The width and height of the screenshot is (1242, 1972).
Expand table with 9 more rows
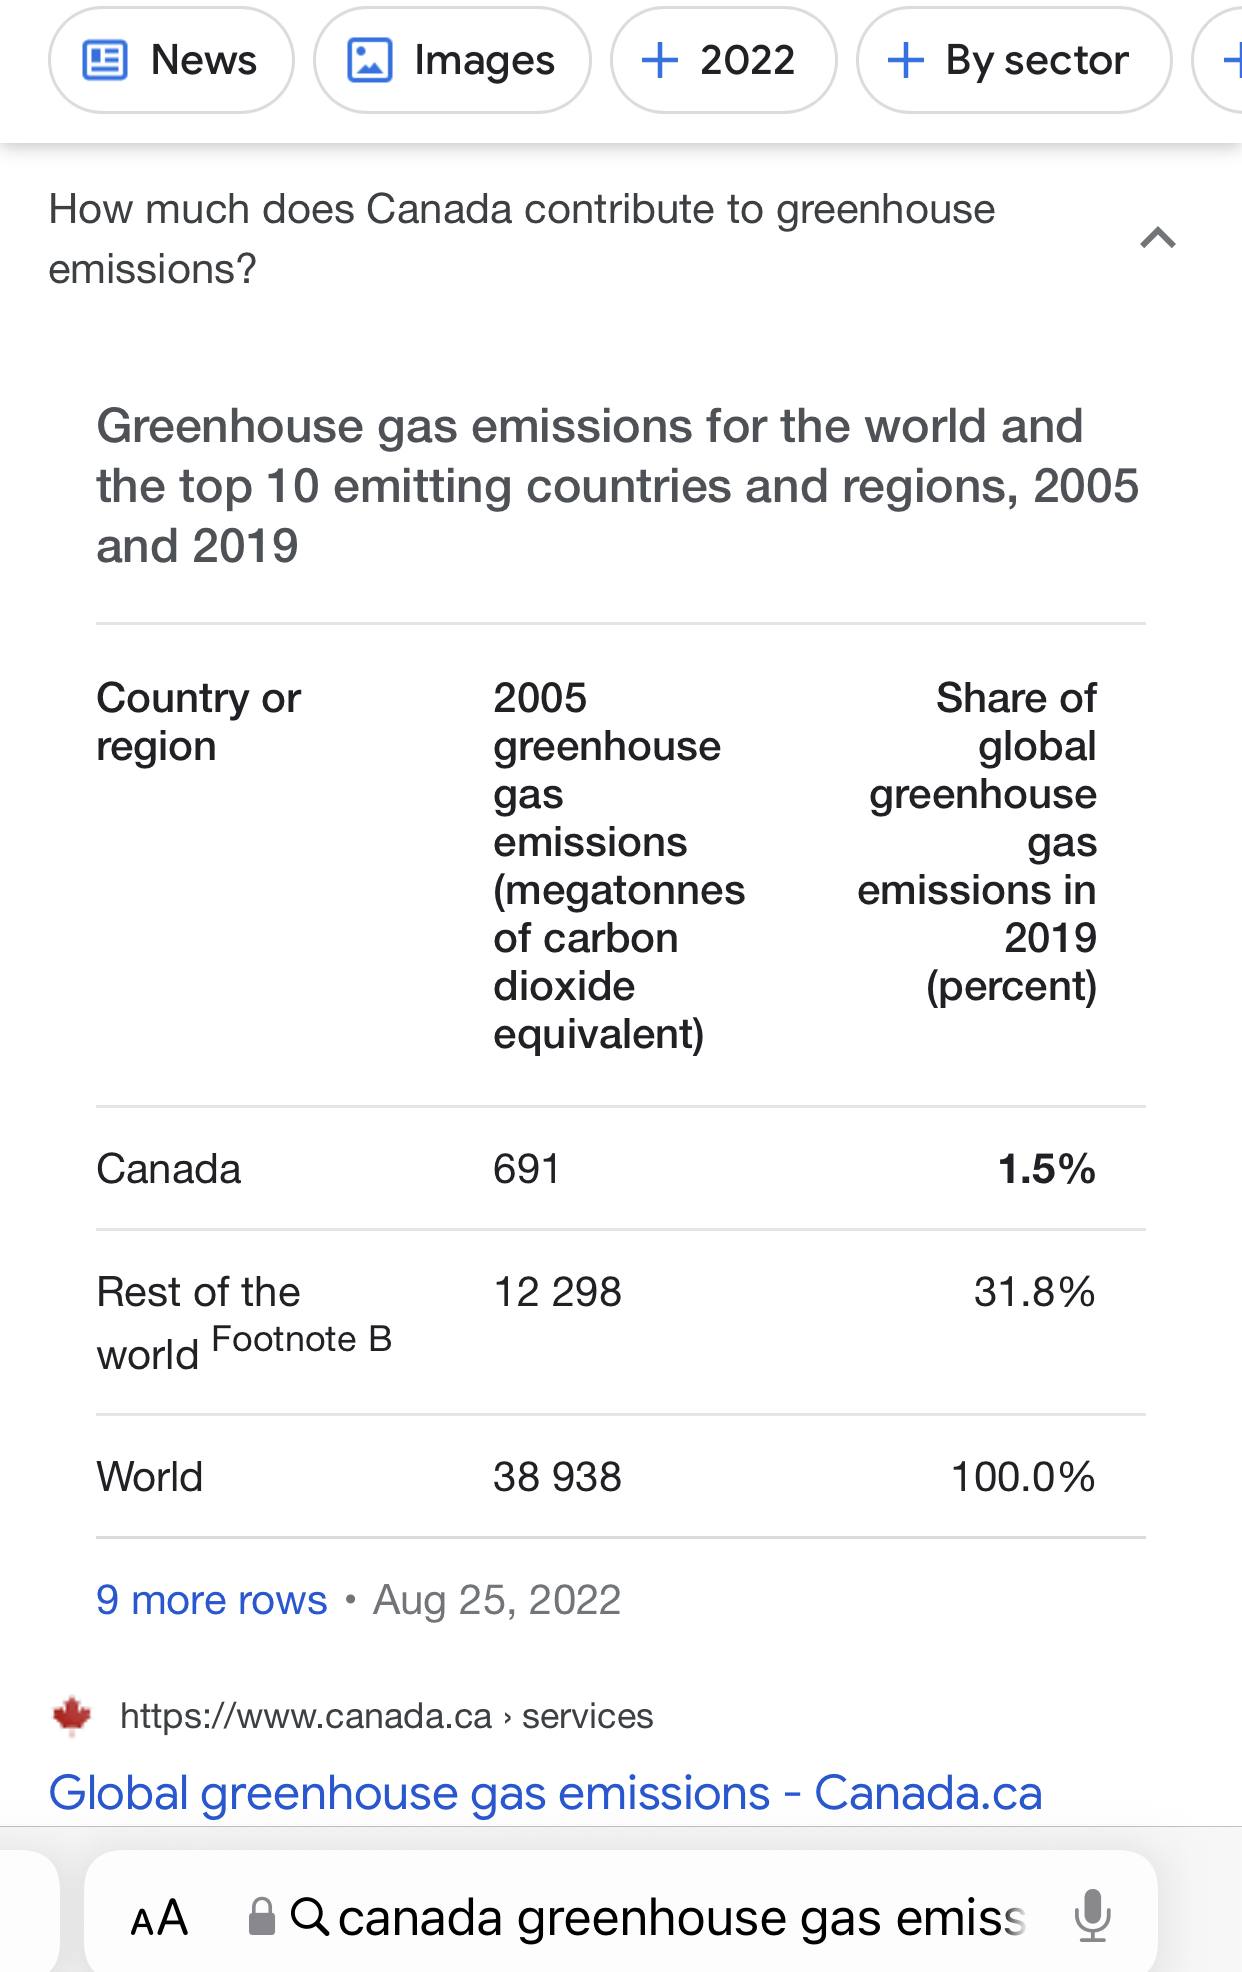point(212,1600)
